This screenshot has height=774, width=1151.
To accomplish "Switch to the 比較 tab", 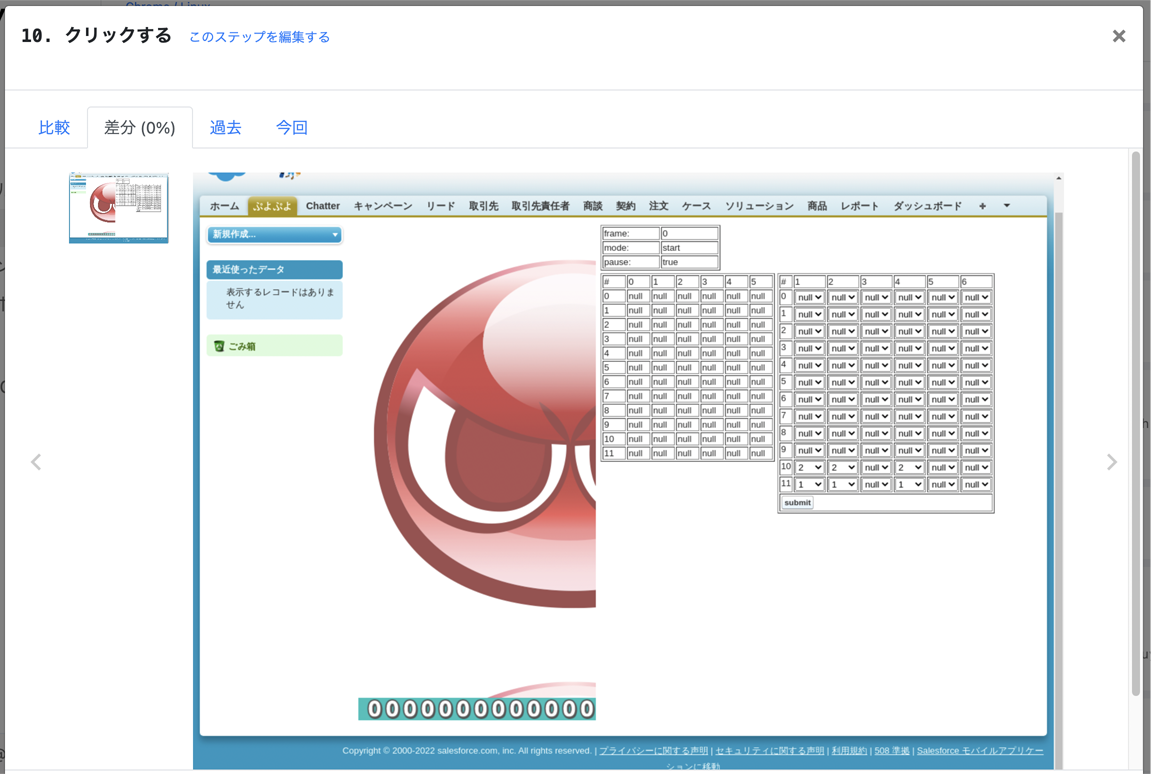I will (x=54, y=127).
